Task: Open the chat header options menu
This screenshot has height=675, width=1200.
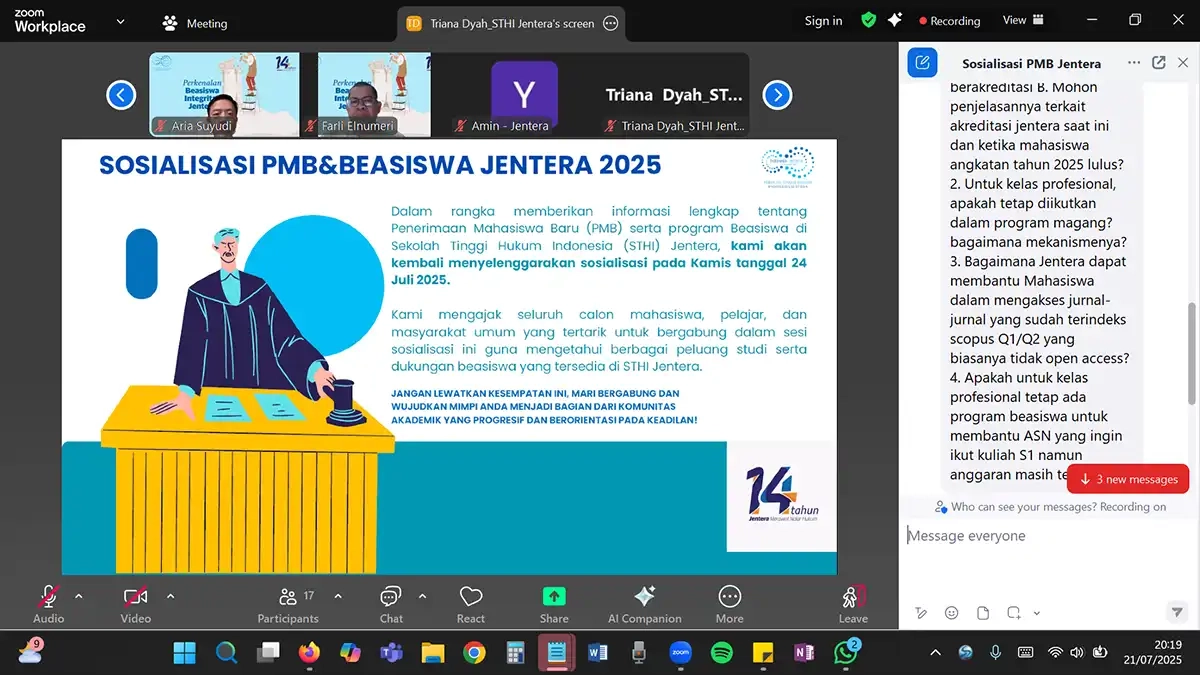Action: coord(1134,62)
